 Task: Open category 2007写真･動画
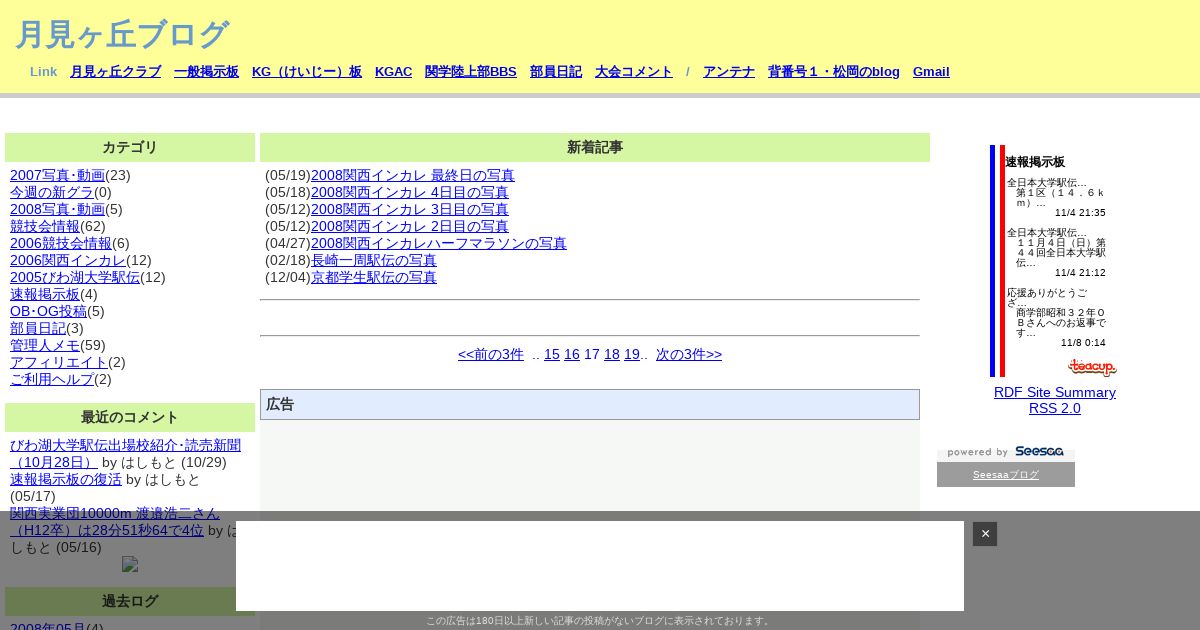coord(57,175)
